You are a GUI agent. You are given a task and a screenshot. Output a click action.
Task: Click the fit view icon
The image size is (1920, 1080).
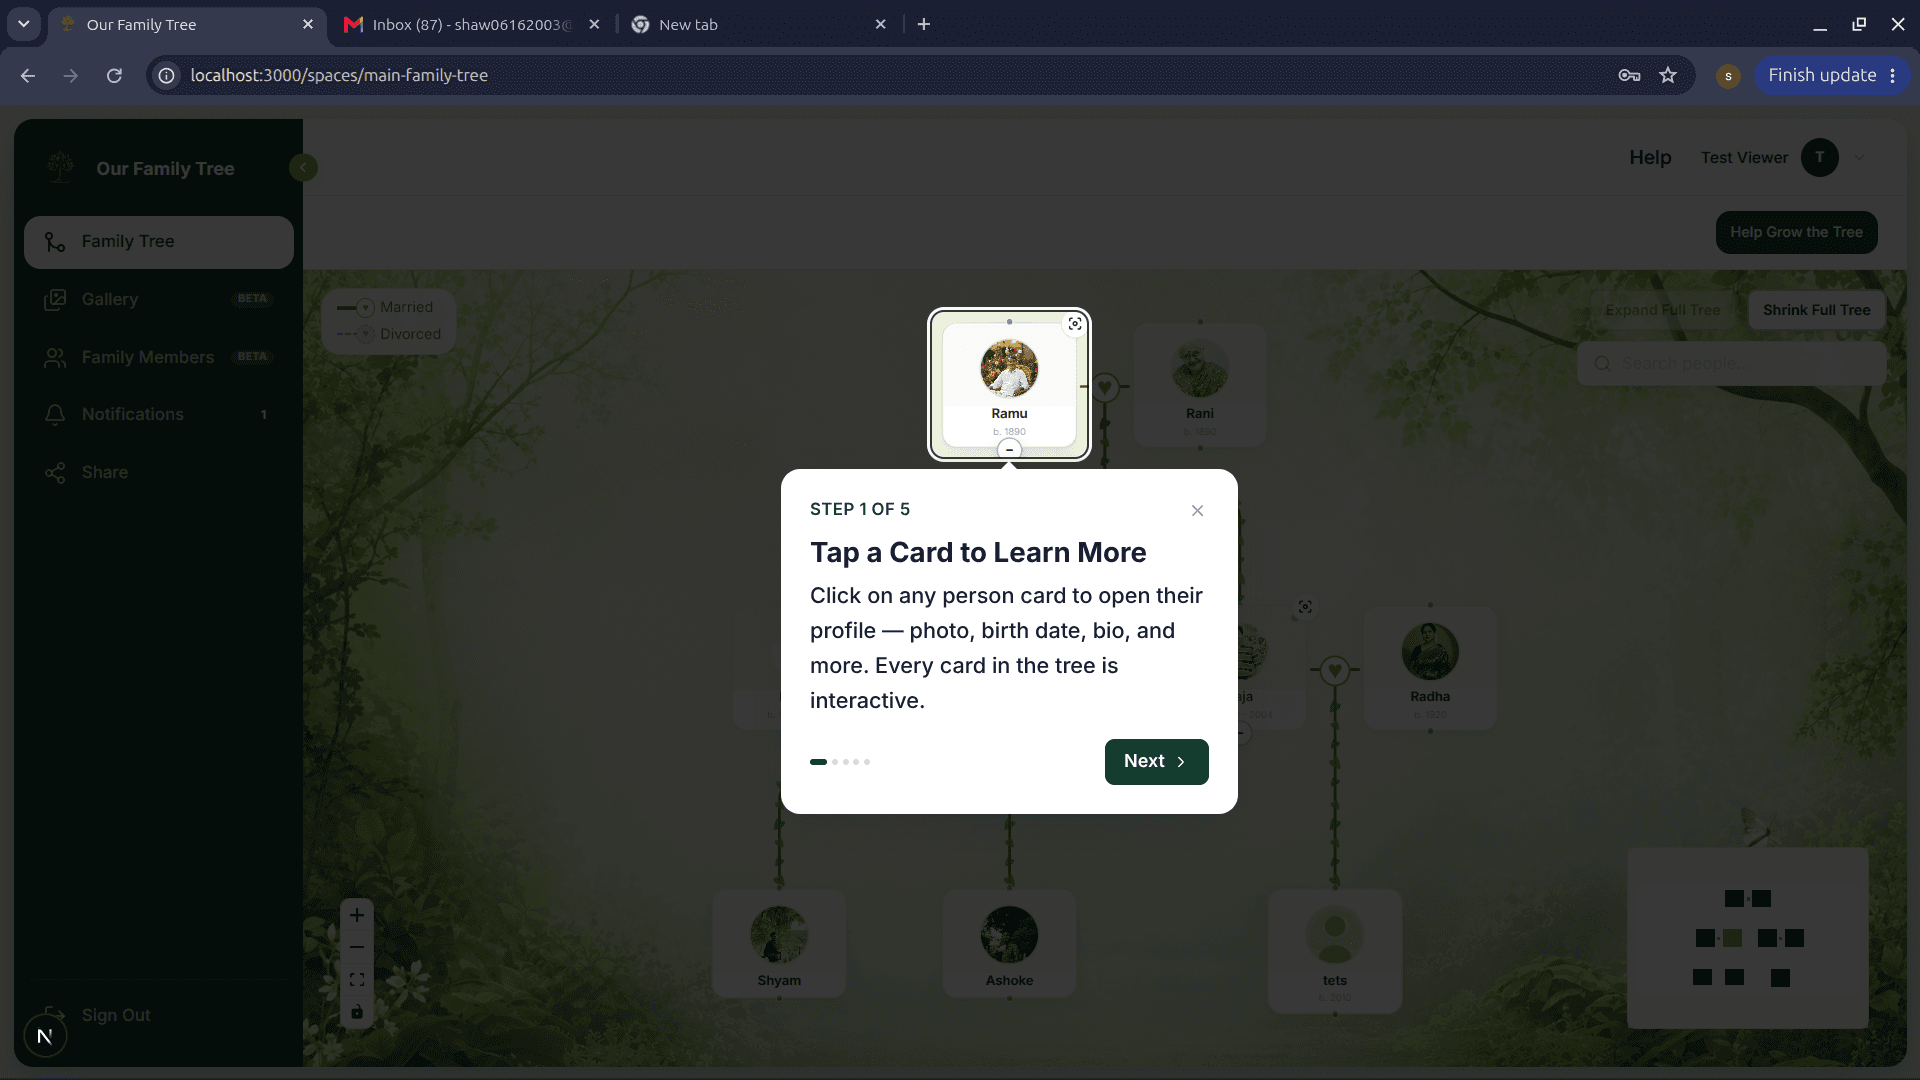point(357,980)
